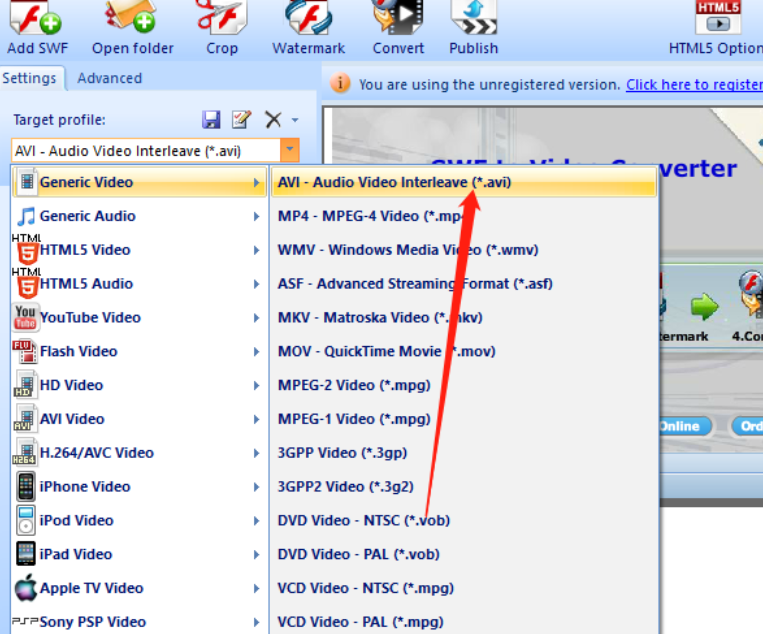Expand submenu arrow beside HD Video
763x634 pixels.
tap(256, 385)
